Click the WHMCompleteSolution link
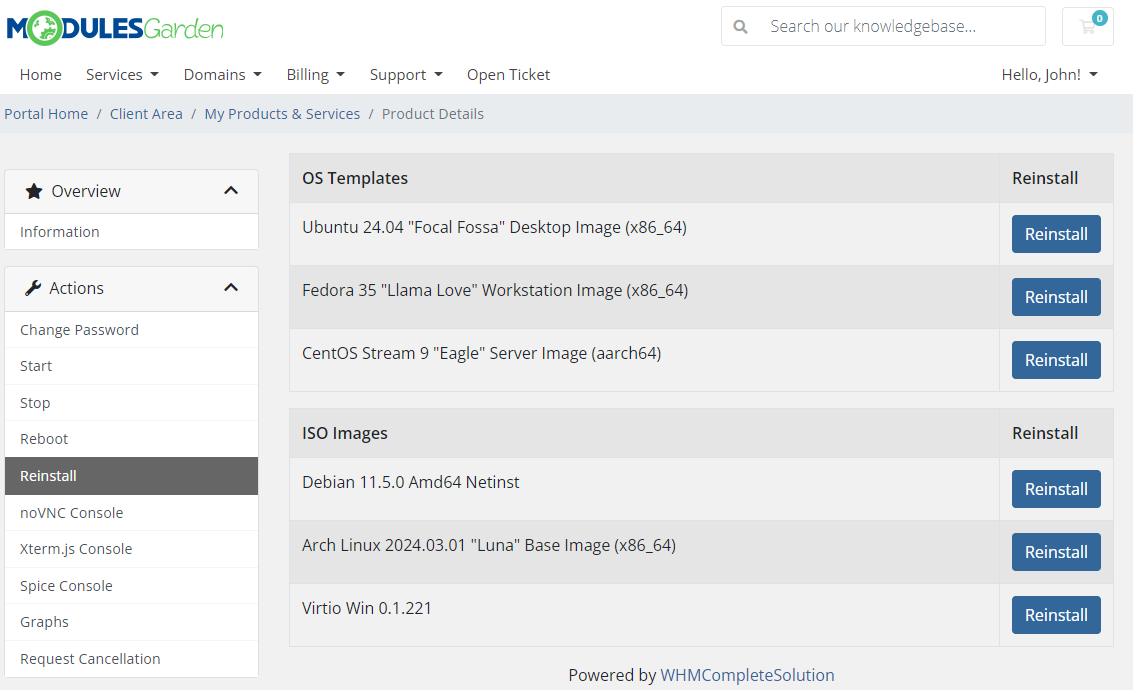The width and height of the screenshot is (1133, 690). (x=747, y=674)
